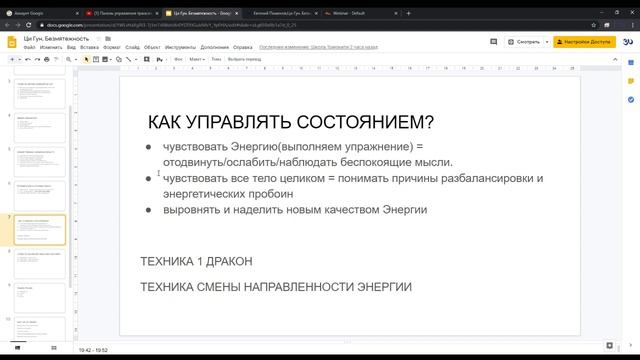Screen dimensions: 640x360
Task: Click the Paint format icon
Action: click(56, 59)
